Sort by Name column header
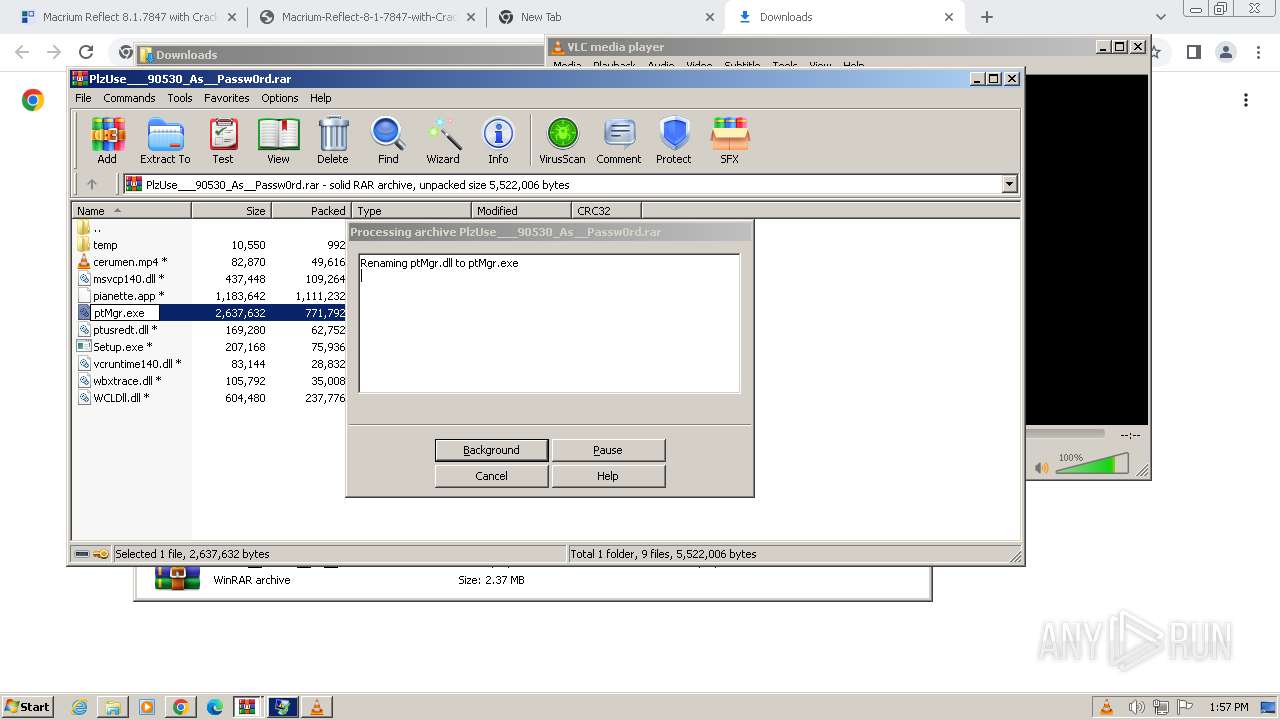 click(131, 211)
